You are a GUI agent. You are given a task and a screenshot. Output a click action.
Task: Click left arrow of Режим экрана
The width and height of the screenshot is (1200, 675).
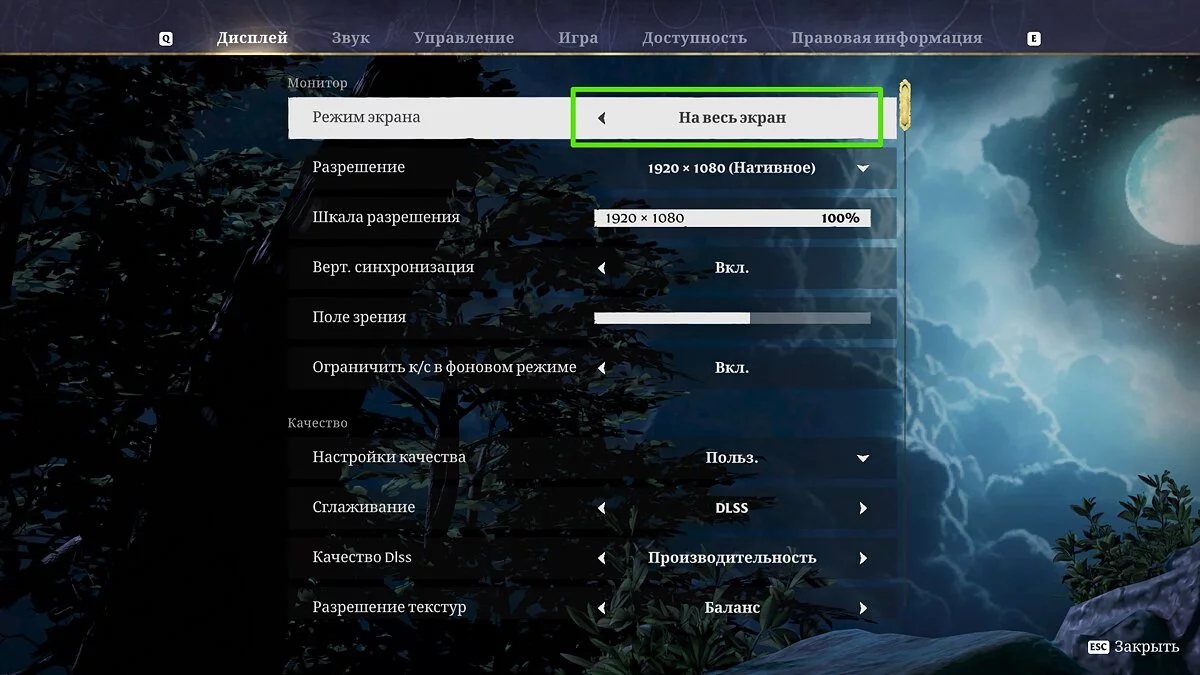click(602, 118)
